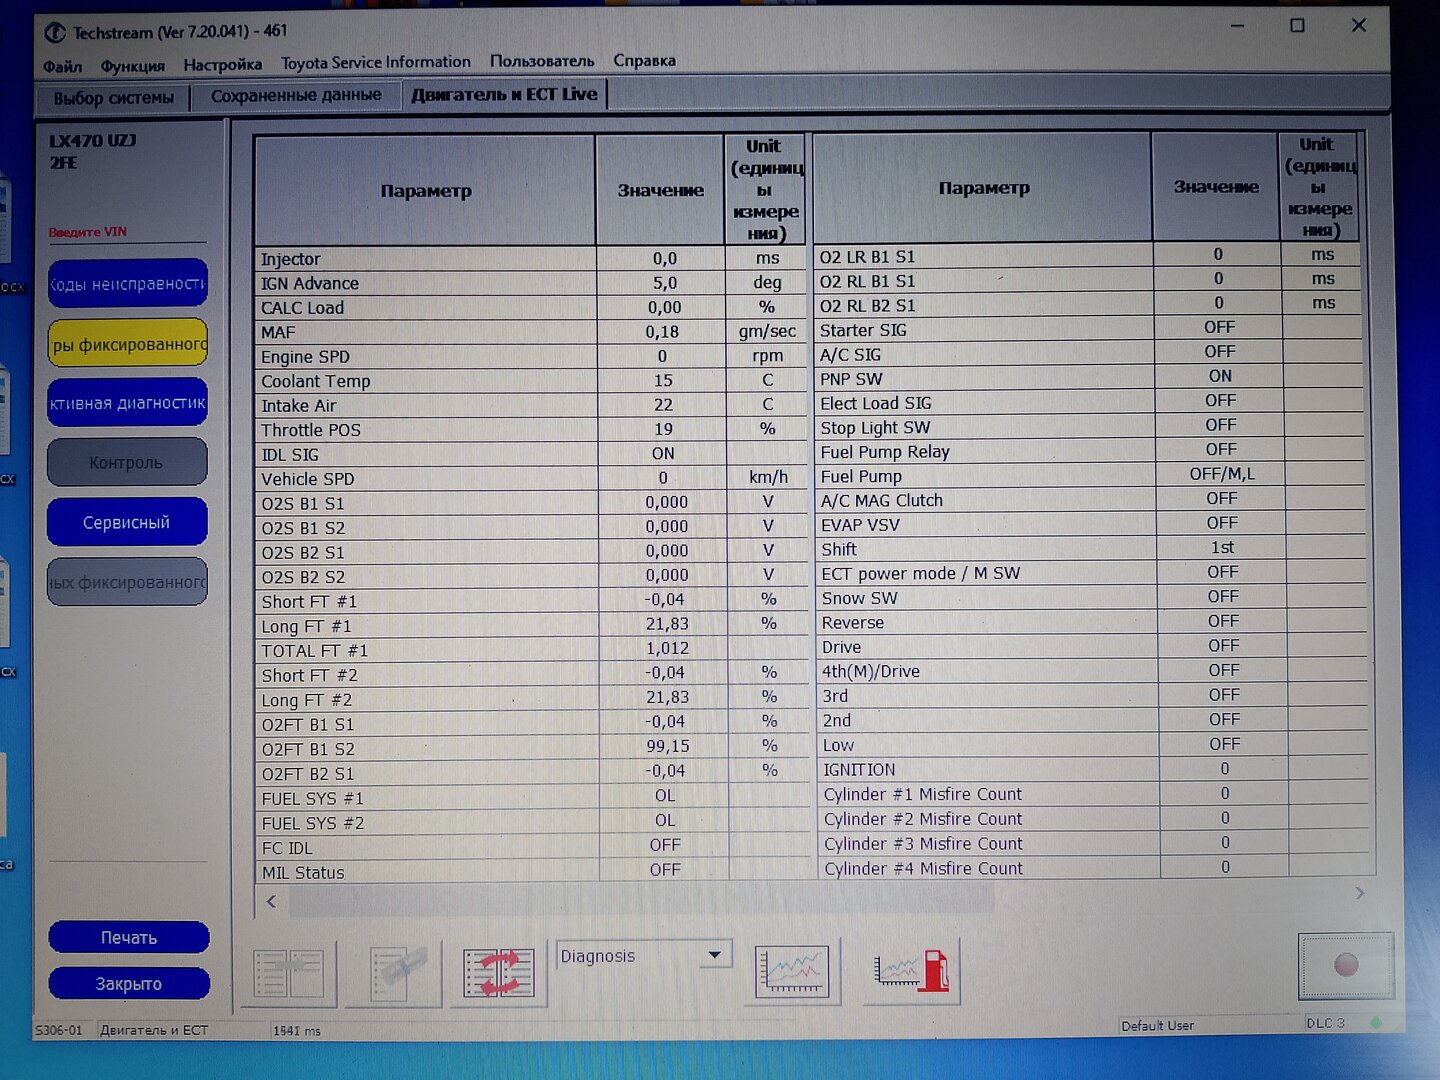
Task: Open the Пользователь menu
Action: click(x=542, y=61)
